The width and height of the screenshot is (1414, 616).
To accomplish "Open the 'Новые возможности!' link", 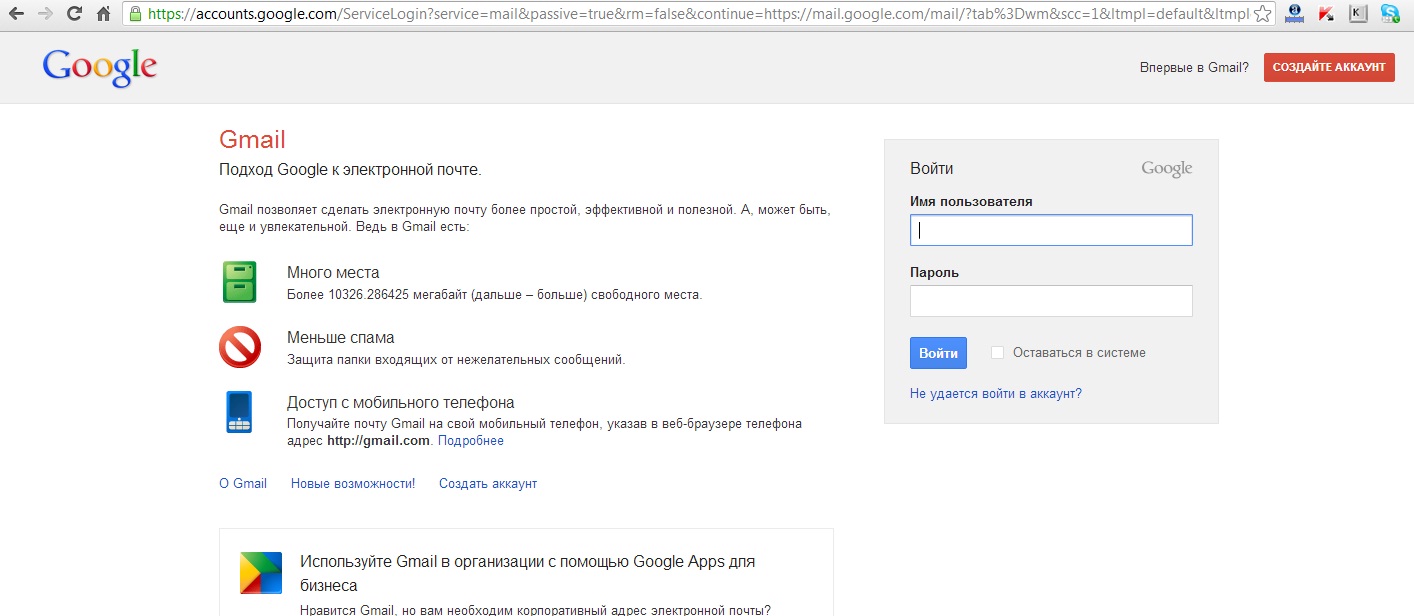I will point(353,483).
